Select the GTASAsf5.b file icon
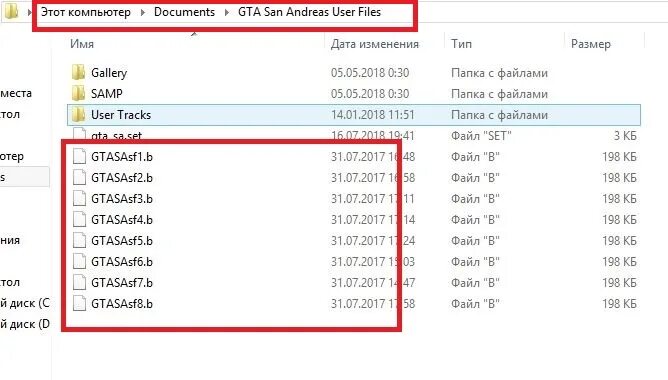 pos(79,240)
